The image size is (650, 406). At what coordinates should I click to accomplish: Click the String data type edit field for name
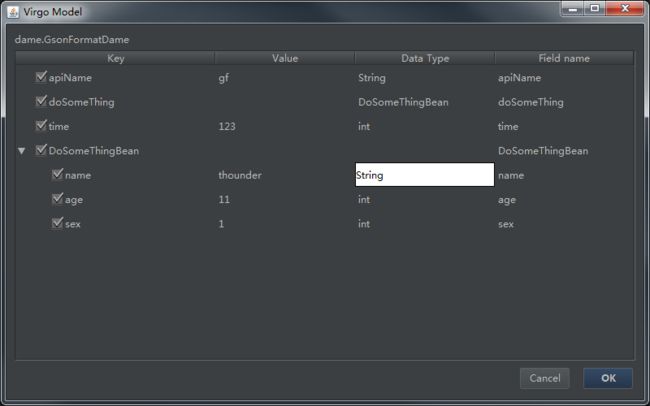[424, 175]
